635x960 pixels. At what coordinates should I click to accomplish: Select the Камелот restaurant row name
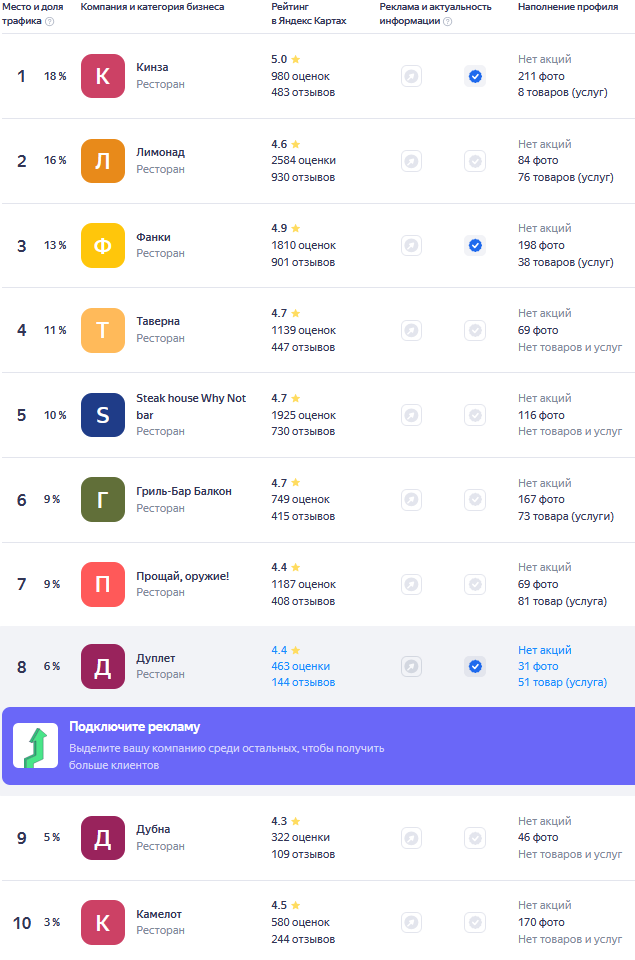tap(159, 914)
